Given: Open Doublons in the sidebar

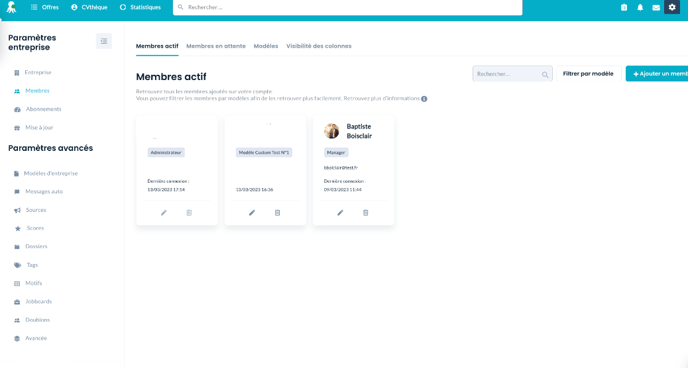Looking at the screenshot, I should pyautogui.click(x=38, y=320).
